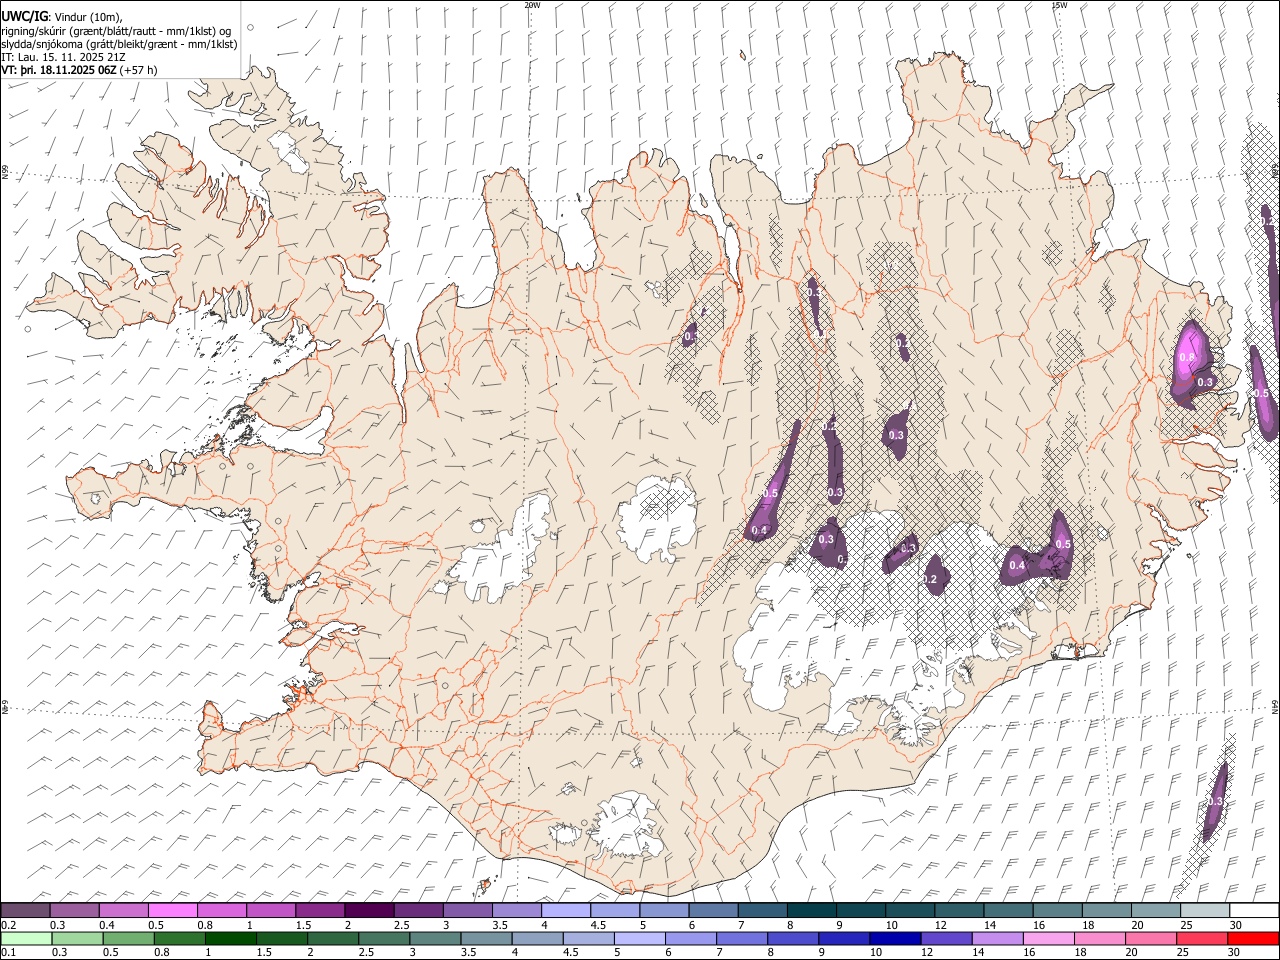Click the "15W" longitude label
This screenshot has height=960, width=1280.
[1060, 5]
